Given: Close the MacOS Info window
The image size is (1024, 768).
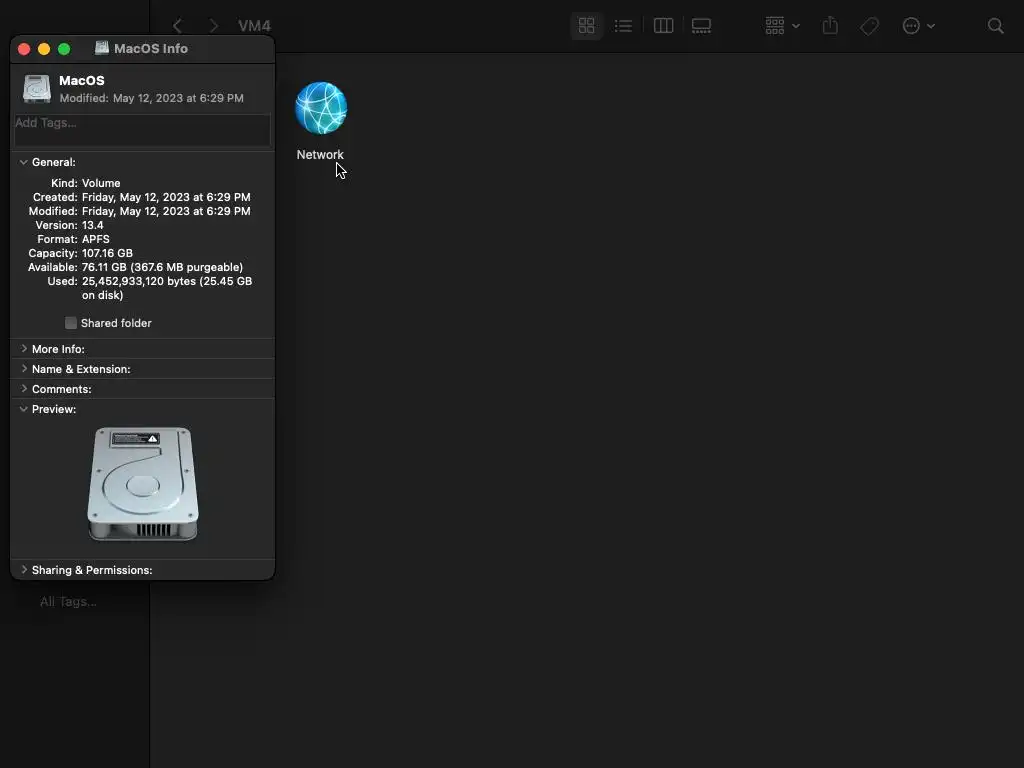Looking at the screenshot, I should pos(24,49).
